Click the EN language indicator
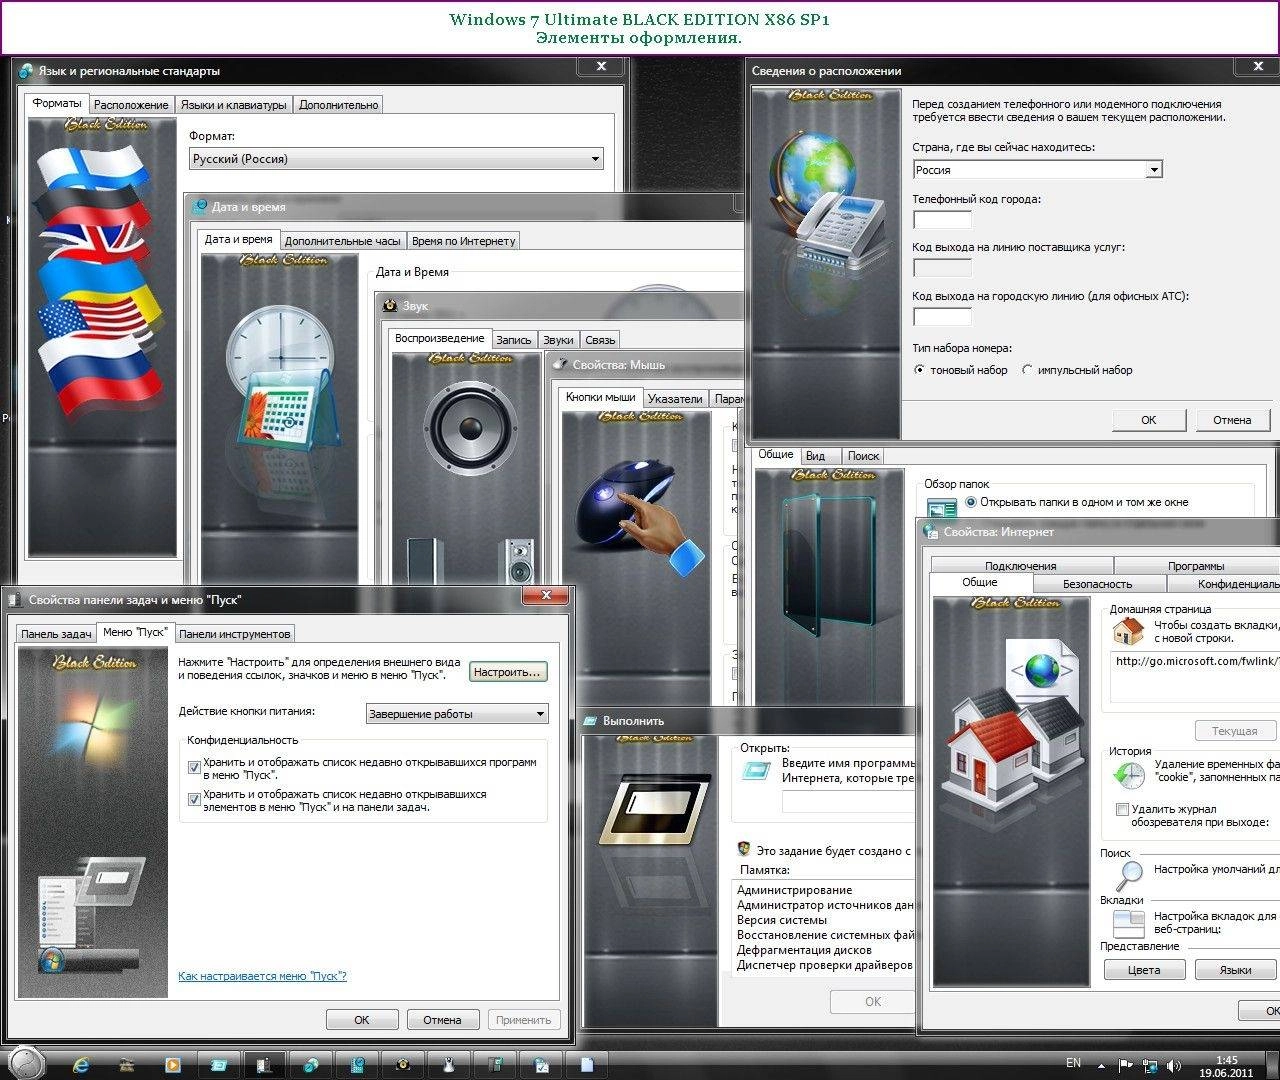 coord(1073,1063)
